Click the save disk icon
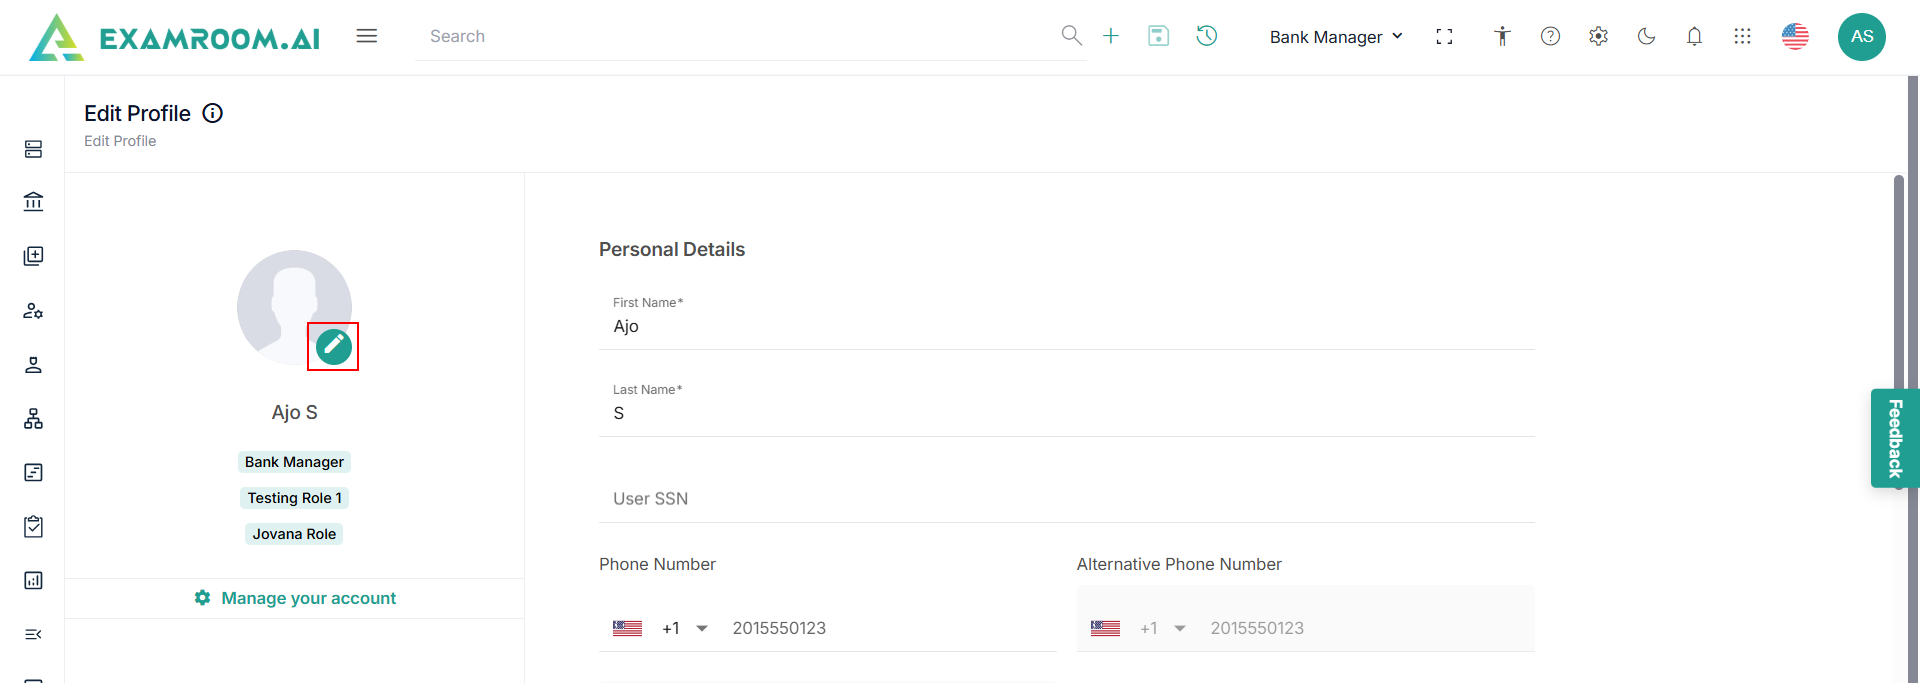The height and width of the screenshot is (683, 1920). coord(1158,36)
